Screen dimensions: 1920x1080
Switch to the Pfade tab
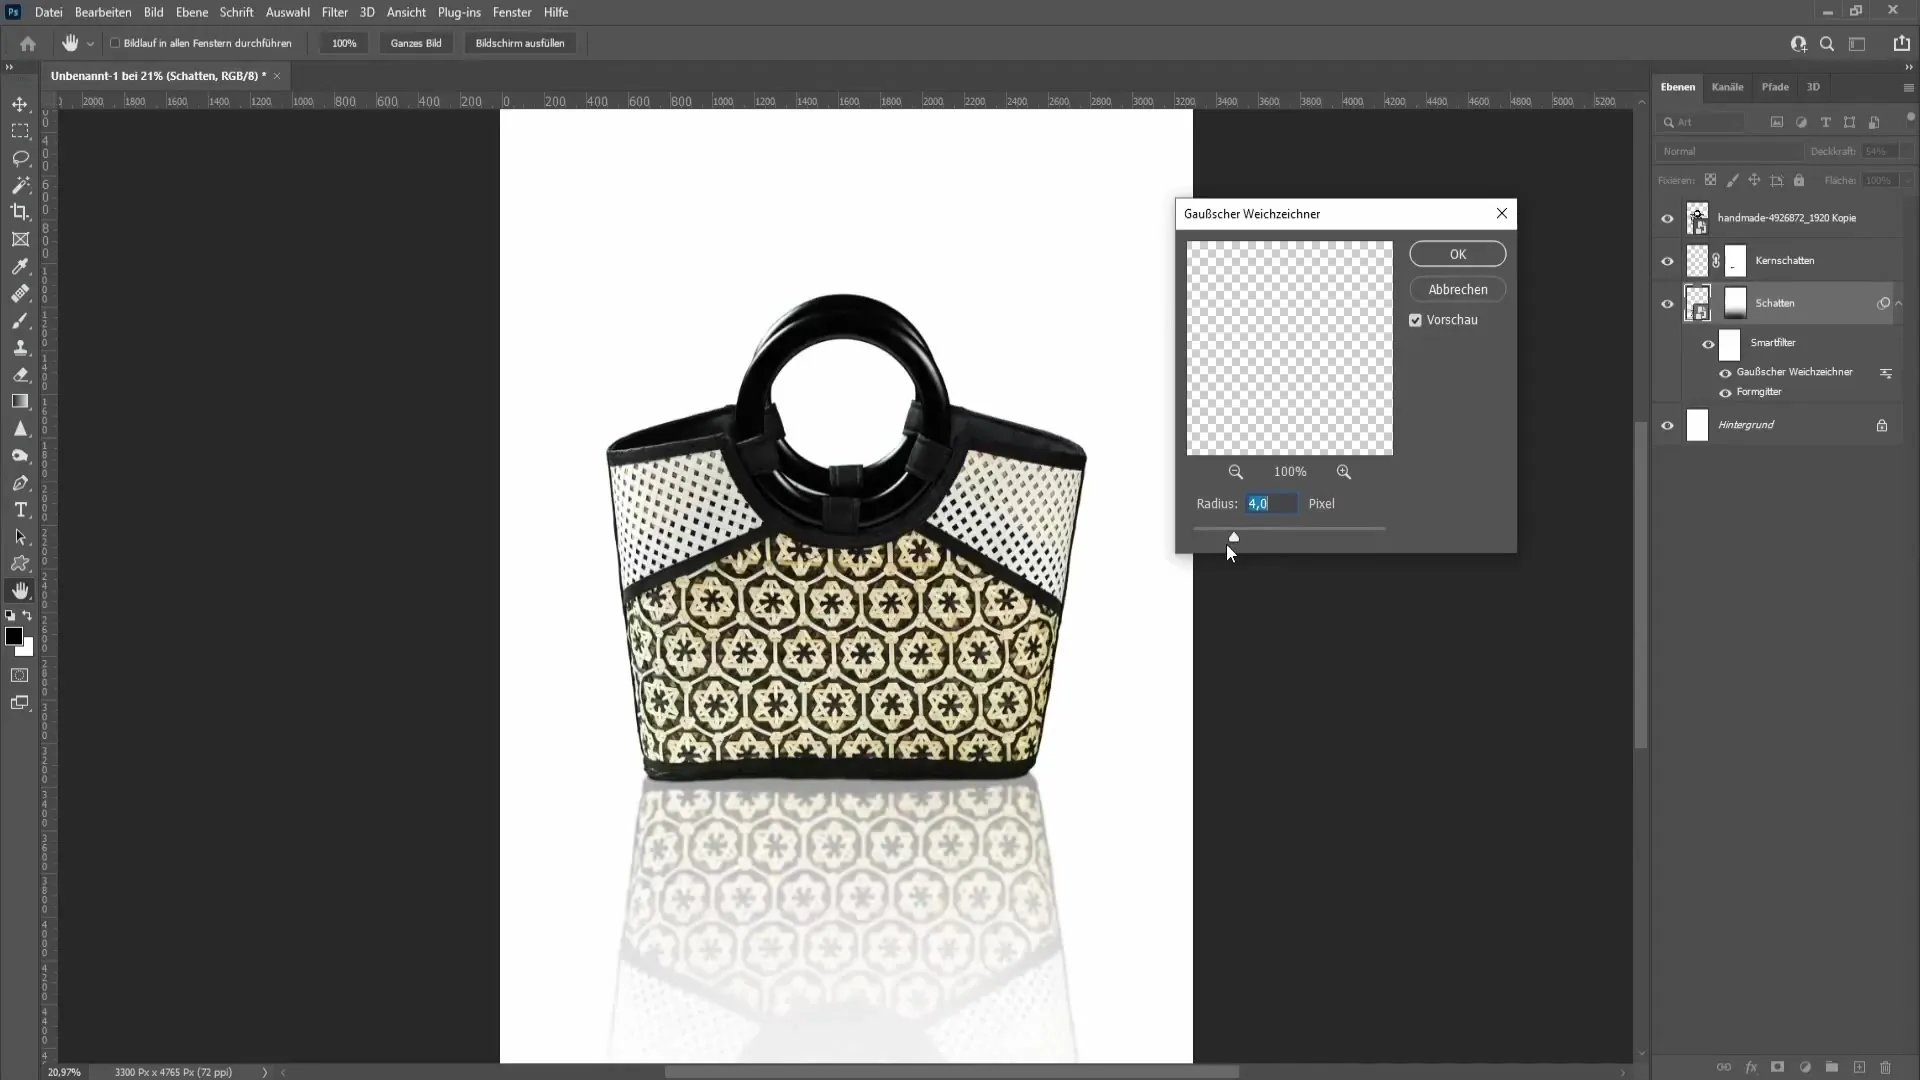[1775, 87]
